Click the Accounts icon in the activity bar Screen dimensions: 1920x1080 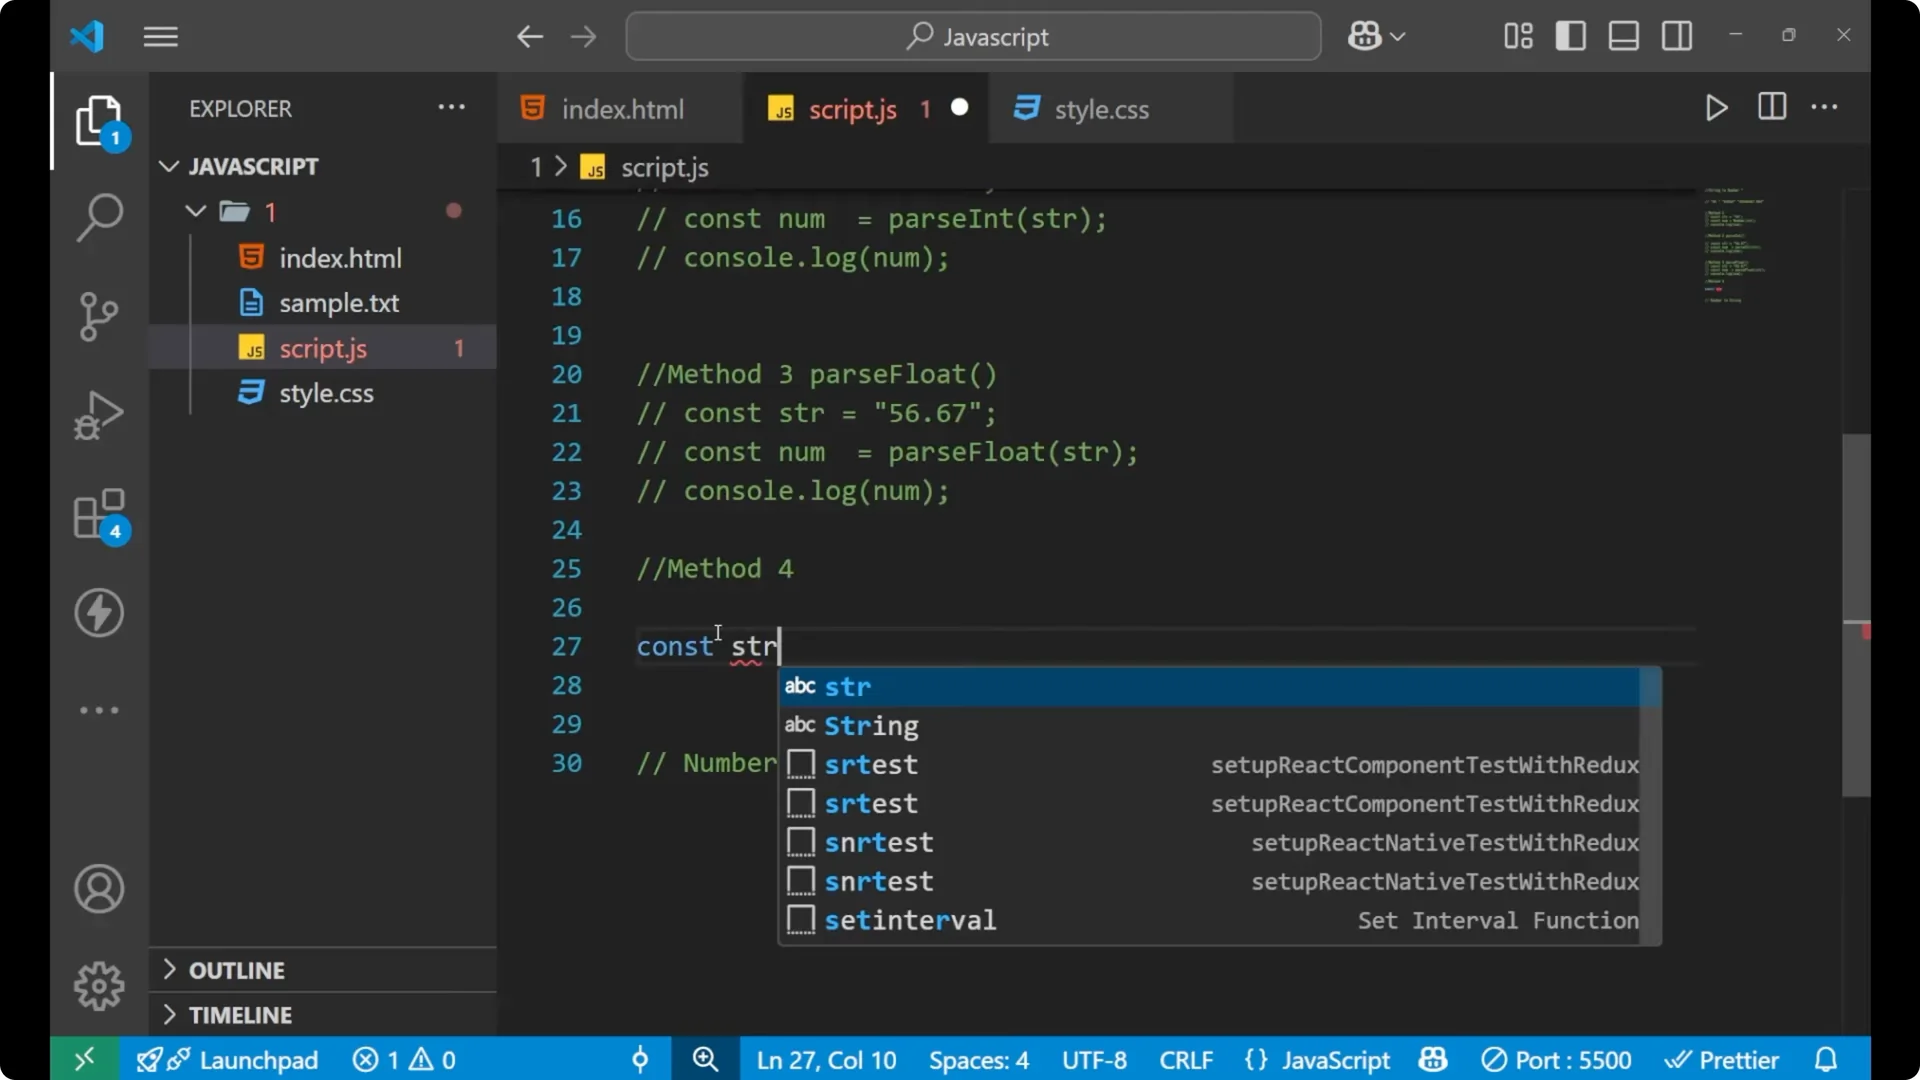pos(98,889)
